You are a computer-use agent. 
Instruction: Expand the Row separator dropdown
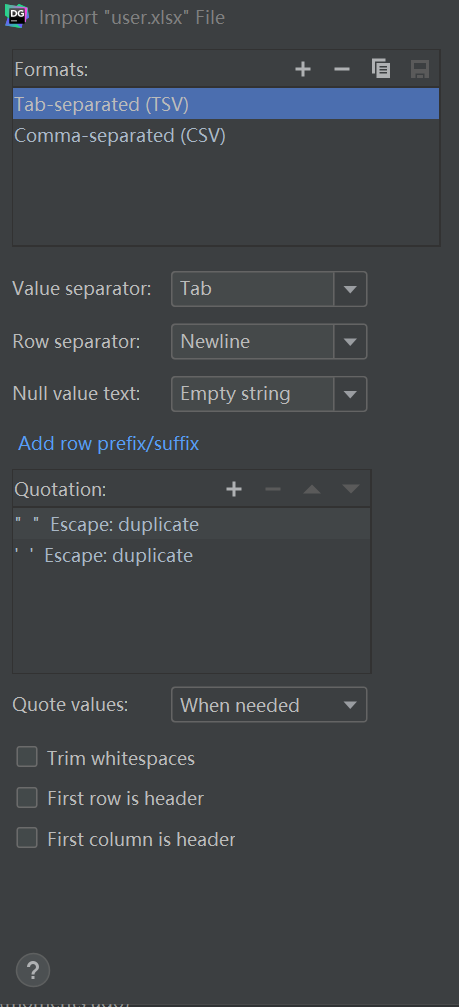[x=269, y=342]
